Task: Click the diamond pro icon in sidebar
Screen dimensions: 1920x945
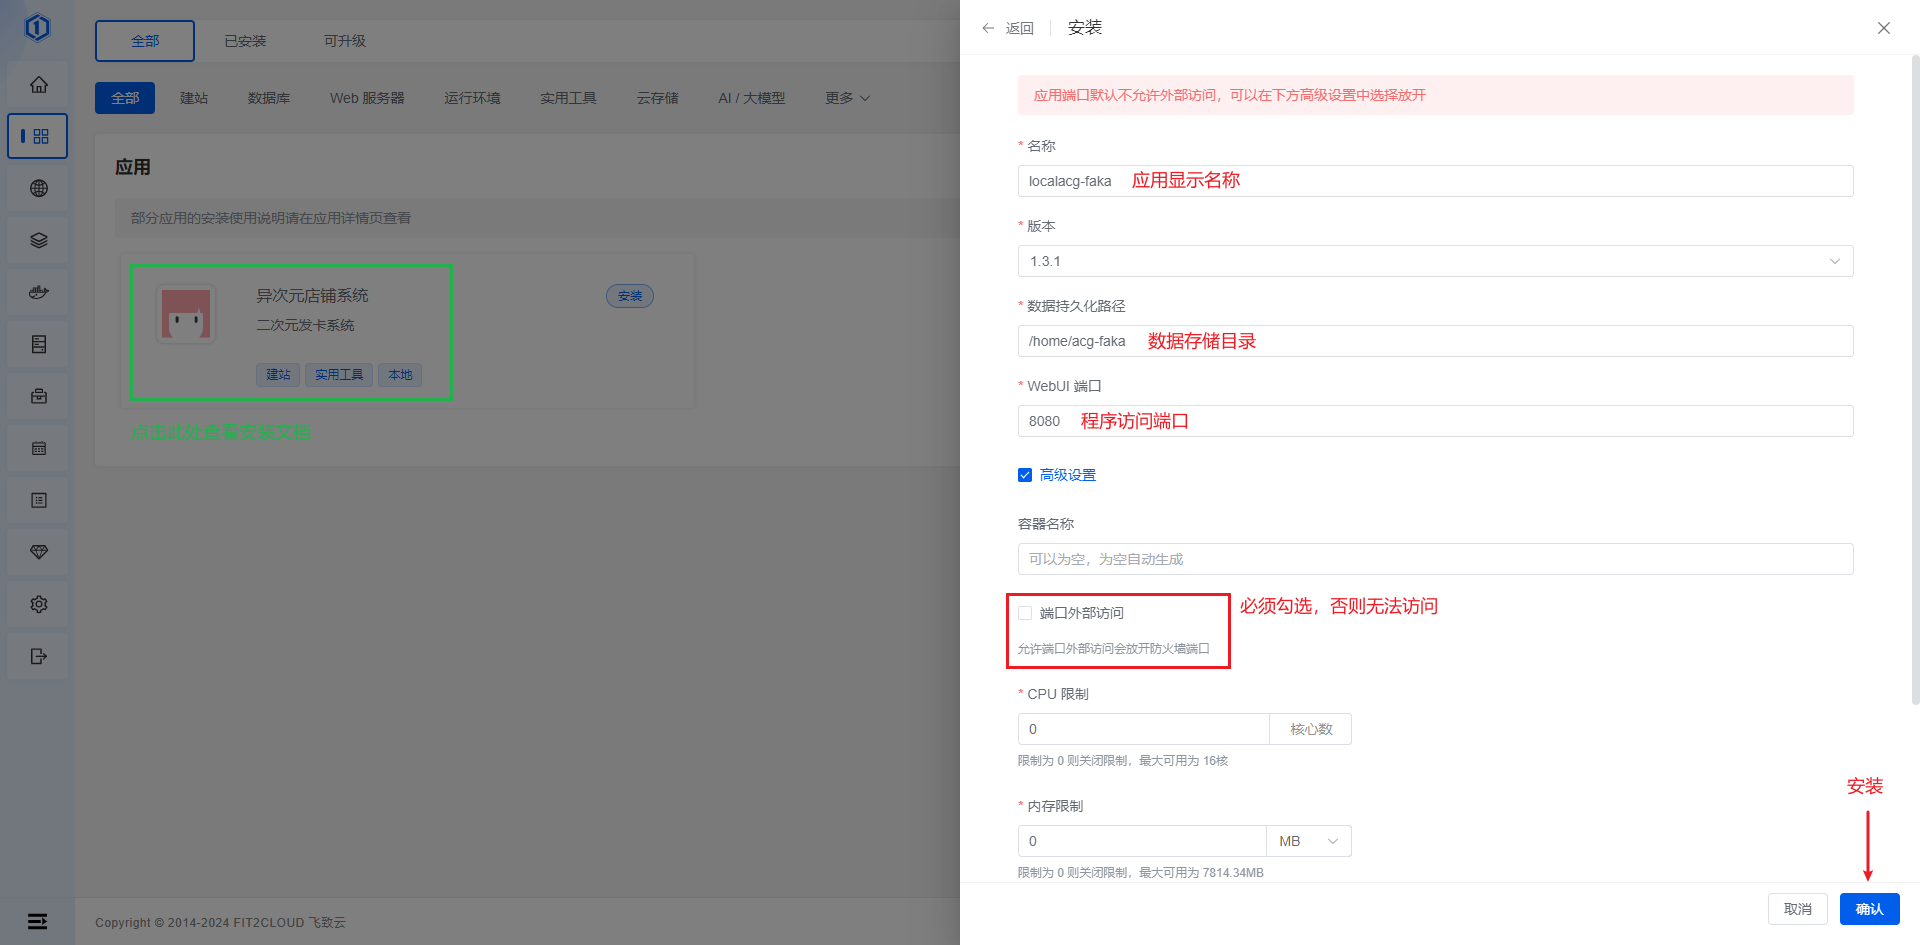Action: click(x=39, y=553)
